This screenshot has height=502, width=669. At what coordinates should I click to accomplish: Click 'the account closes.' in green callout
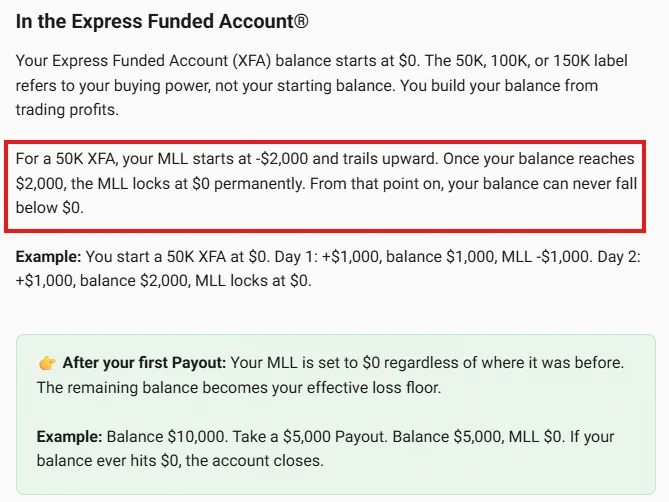click(x=254, y=461)
